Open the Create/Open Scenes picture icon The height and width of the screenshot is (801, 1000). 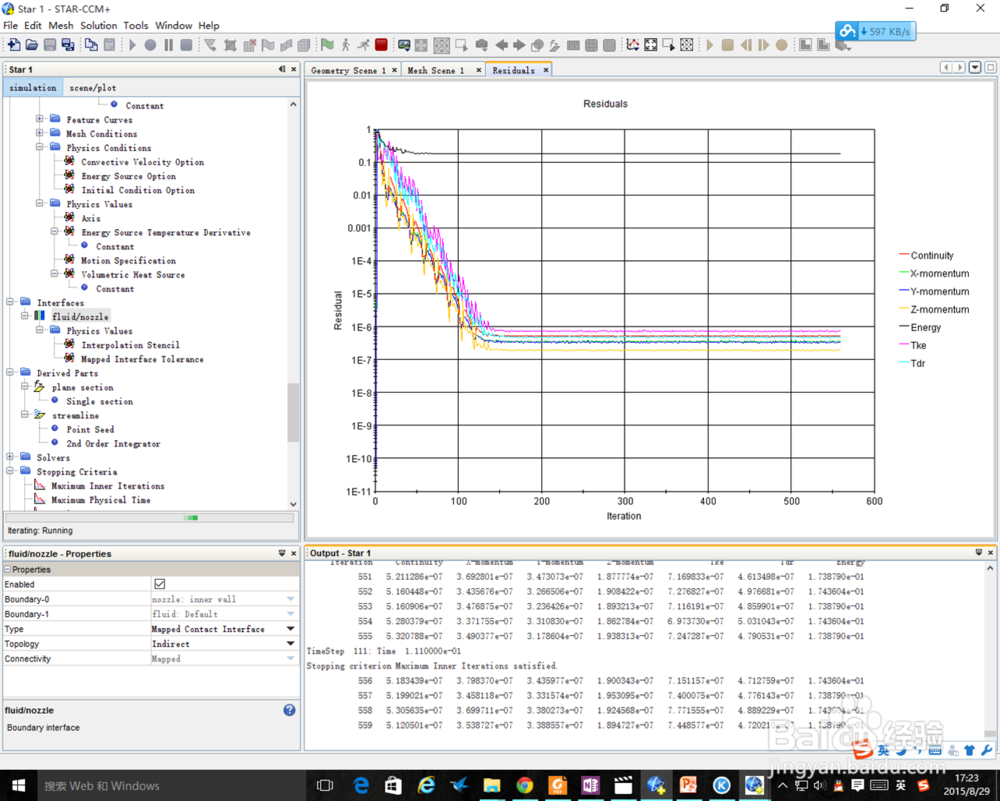[404, 45]
